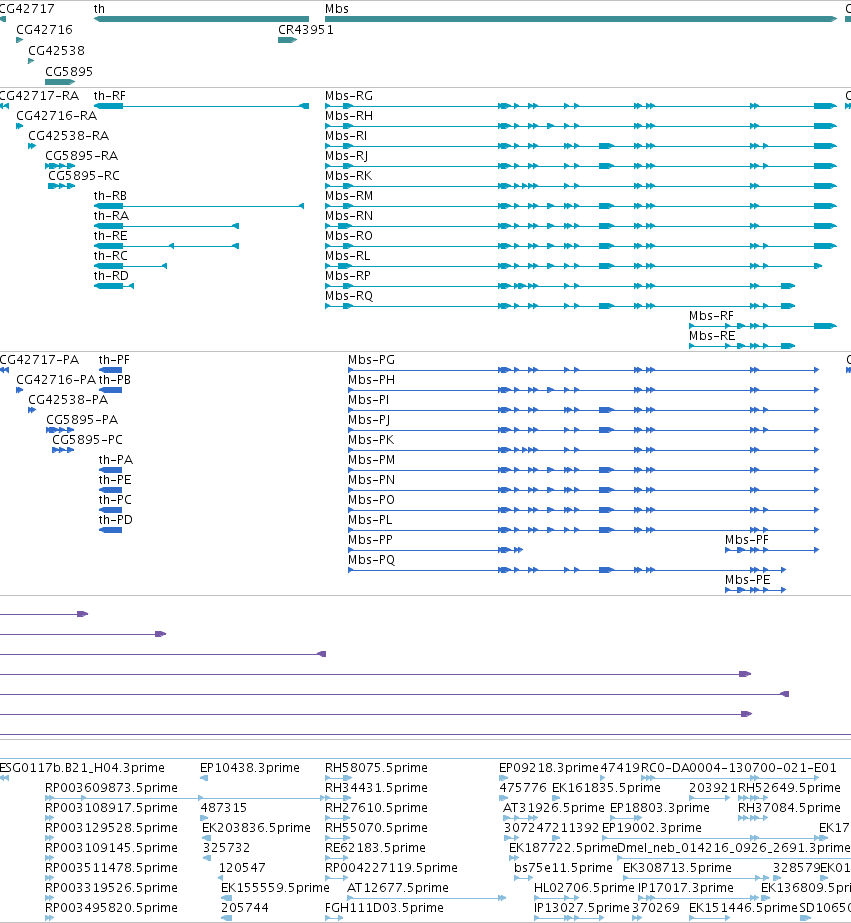Click the CR43951 gene feature
This screenshot has height=923, width=851.
point(287,40)
